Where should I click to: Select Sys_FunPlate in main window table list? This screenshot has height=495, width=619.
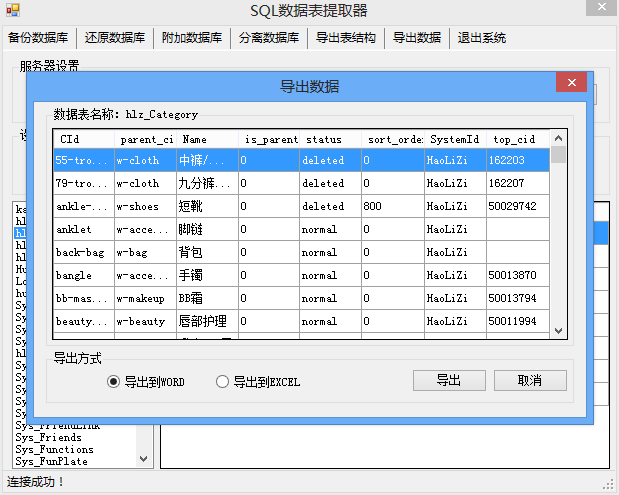[x=51, y=461]
